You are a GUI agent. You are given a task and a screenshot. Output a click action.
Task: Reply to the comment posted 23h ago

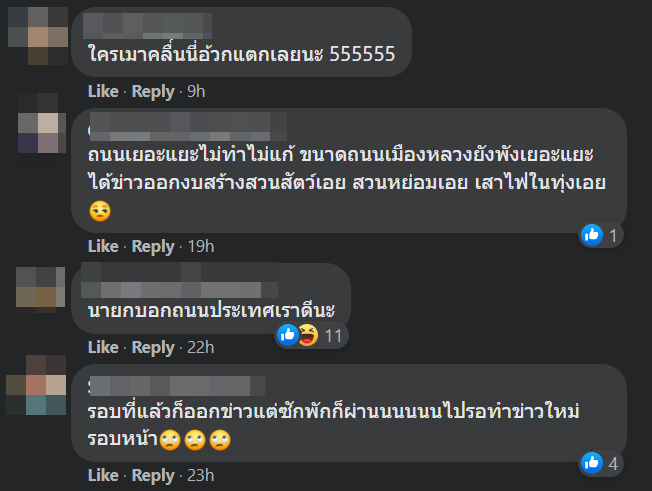coord(153,475)
